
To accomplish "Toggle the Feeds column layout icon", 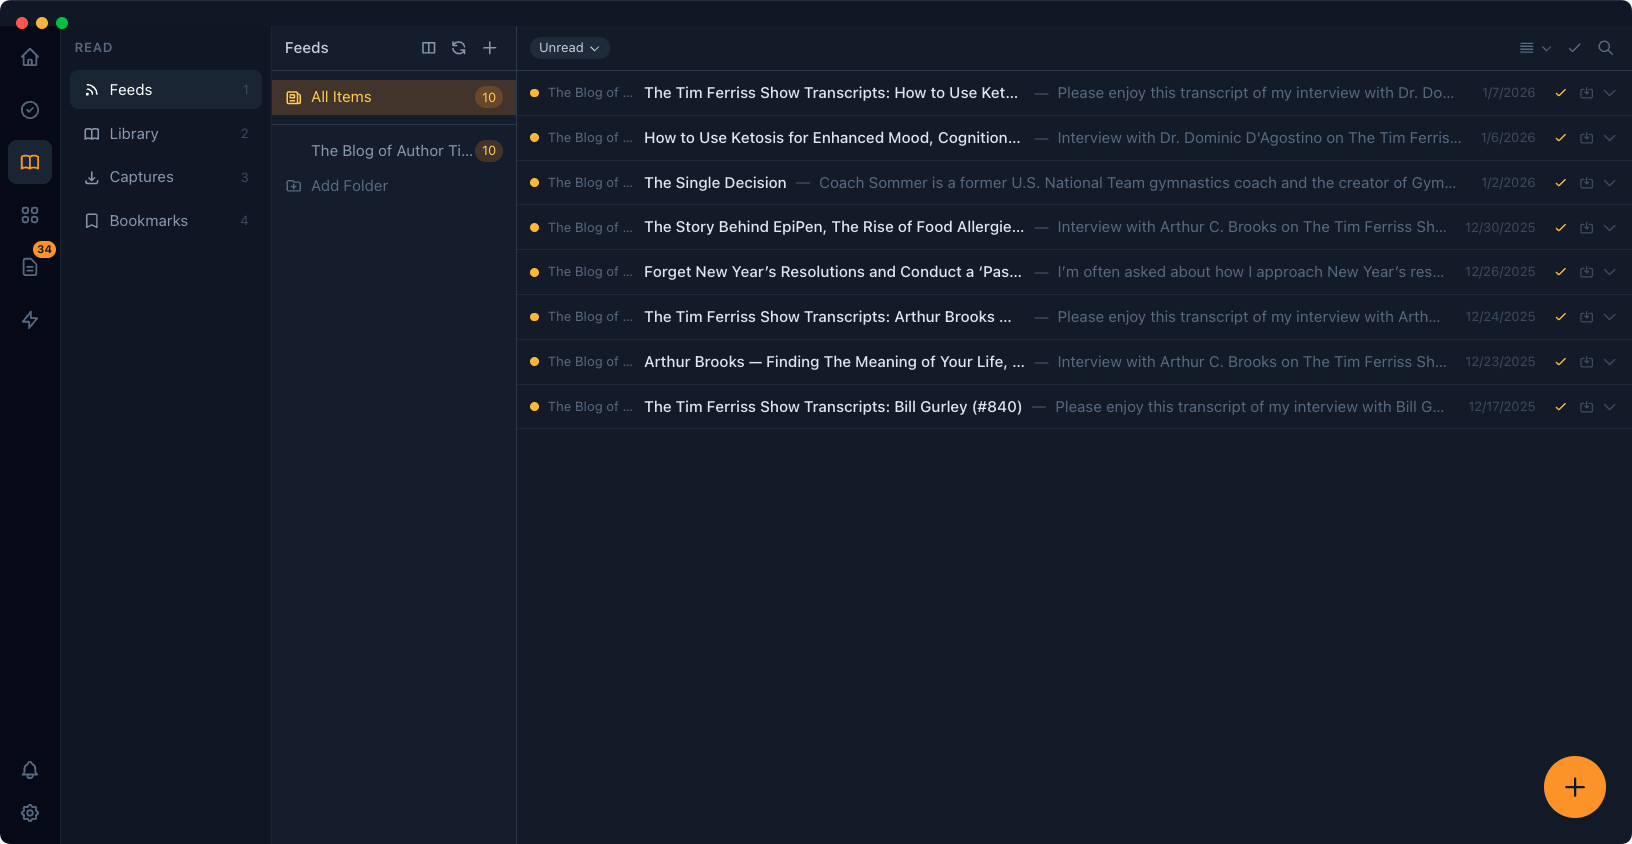I will 429,48.
